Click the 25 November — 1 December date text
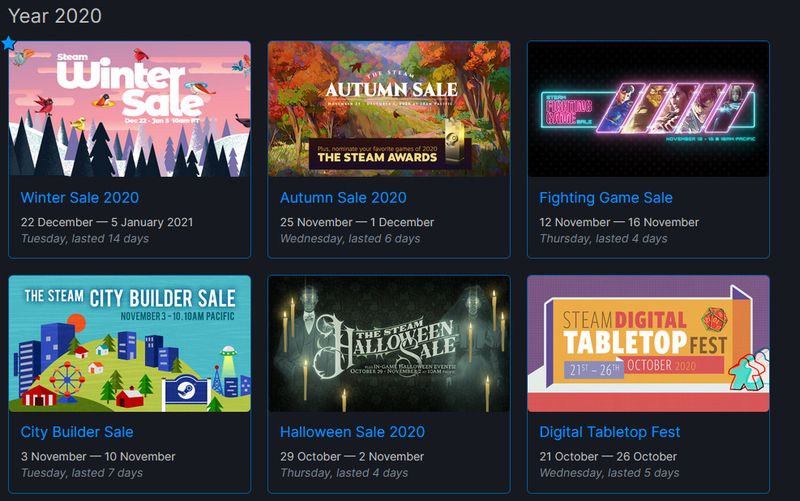 357,222
